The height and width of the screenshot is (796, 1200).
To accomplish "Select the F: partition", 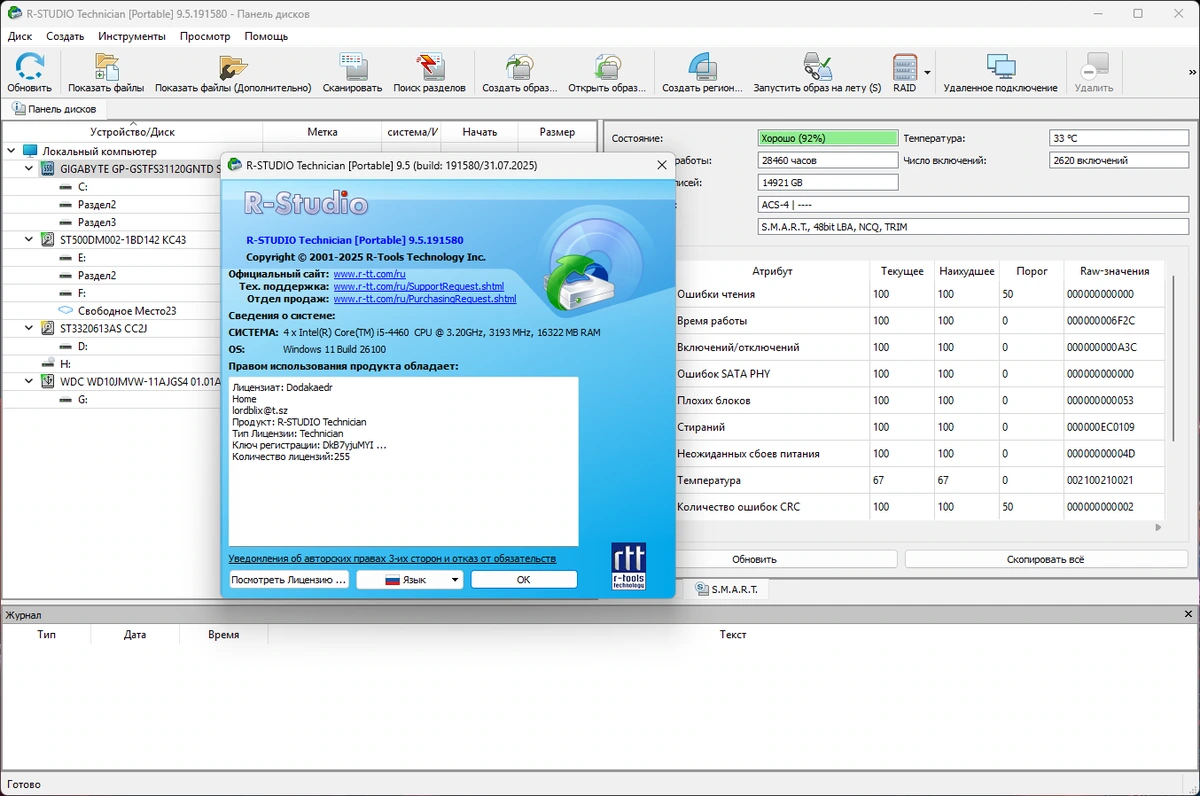I will tap(82, 293).
